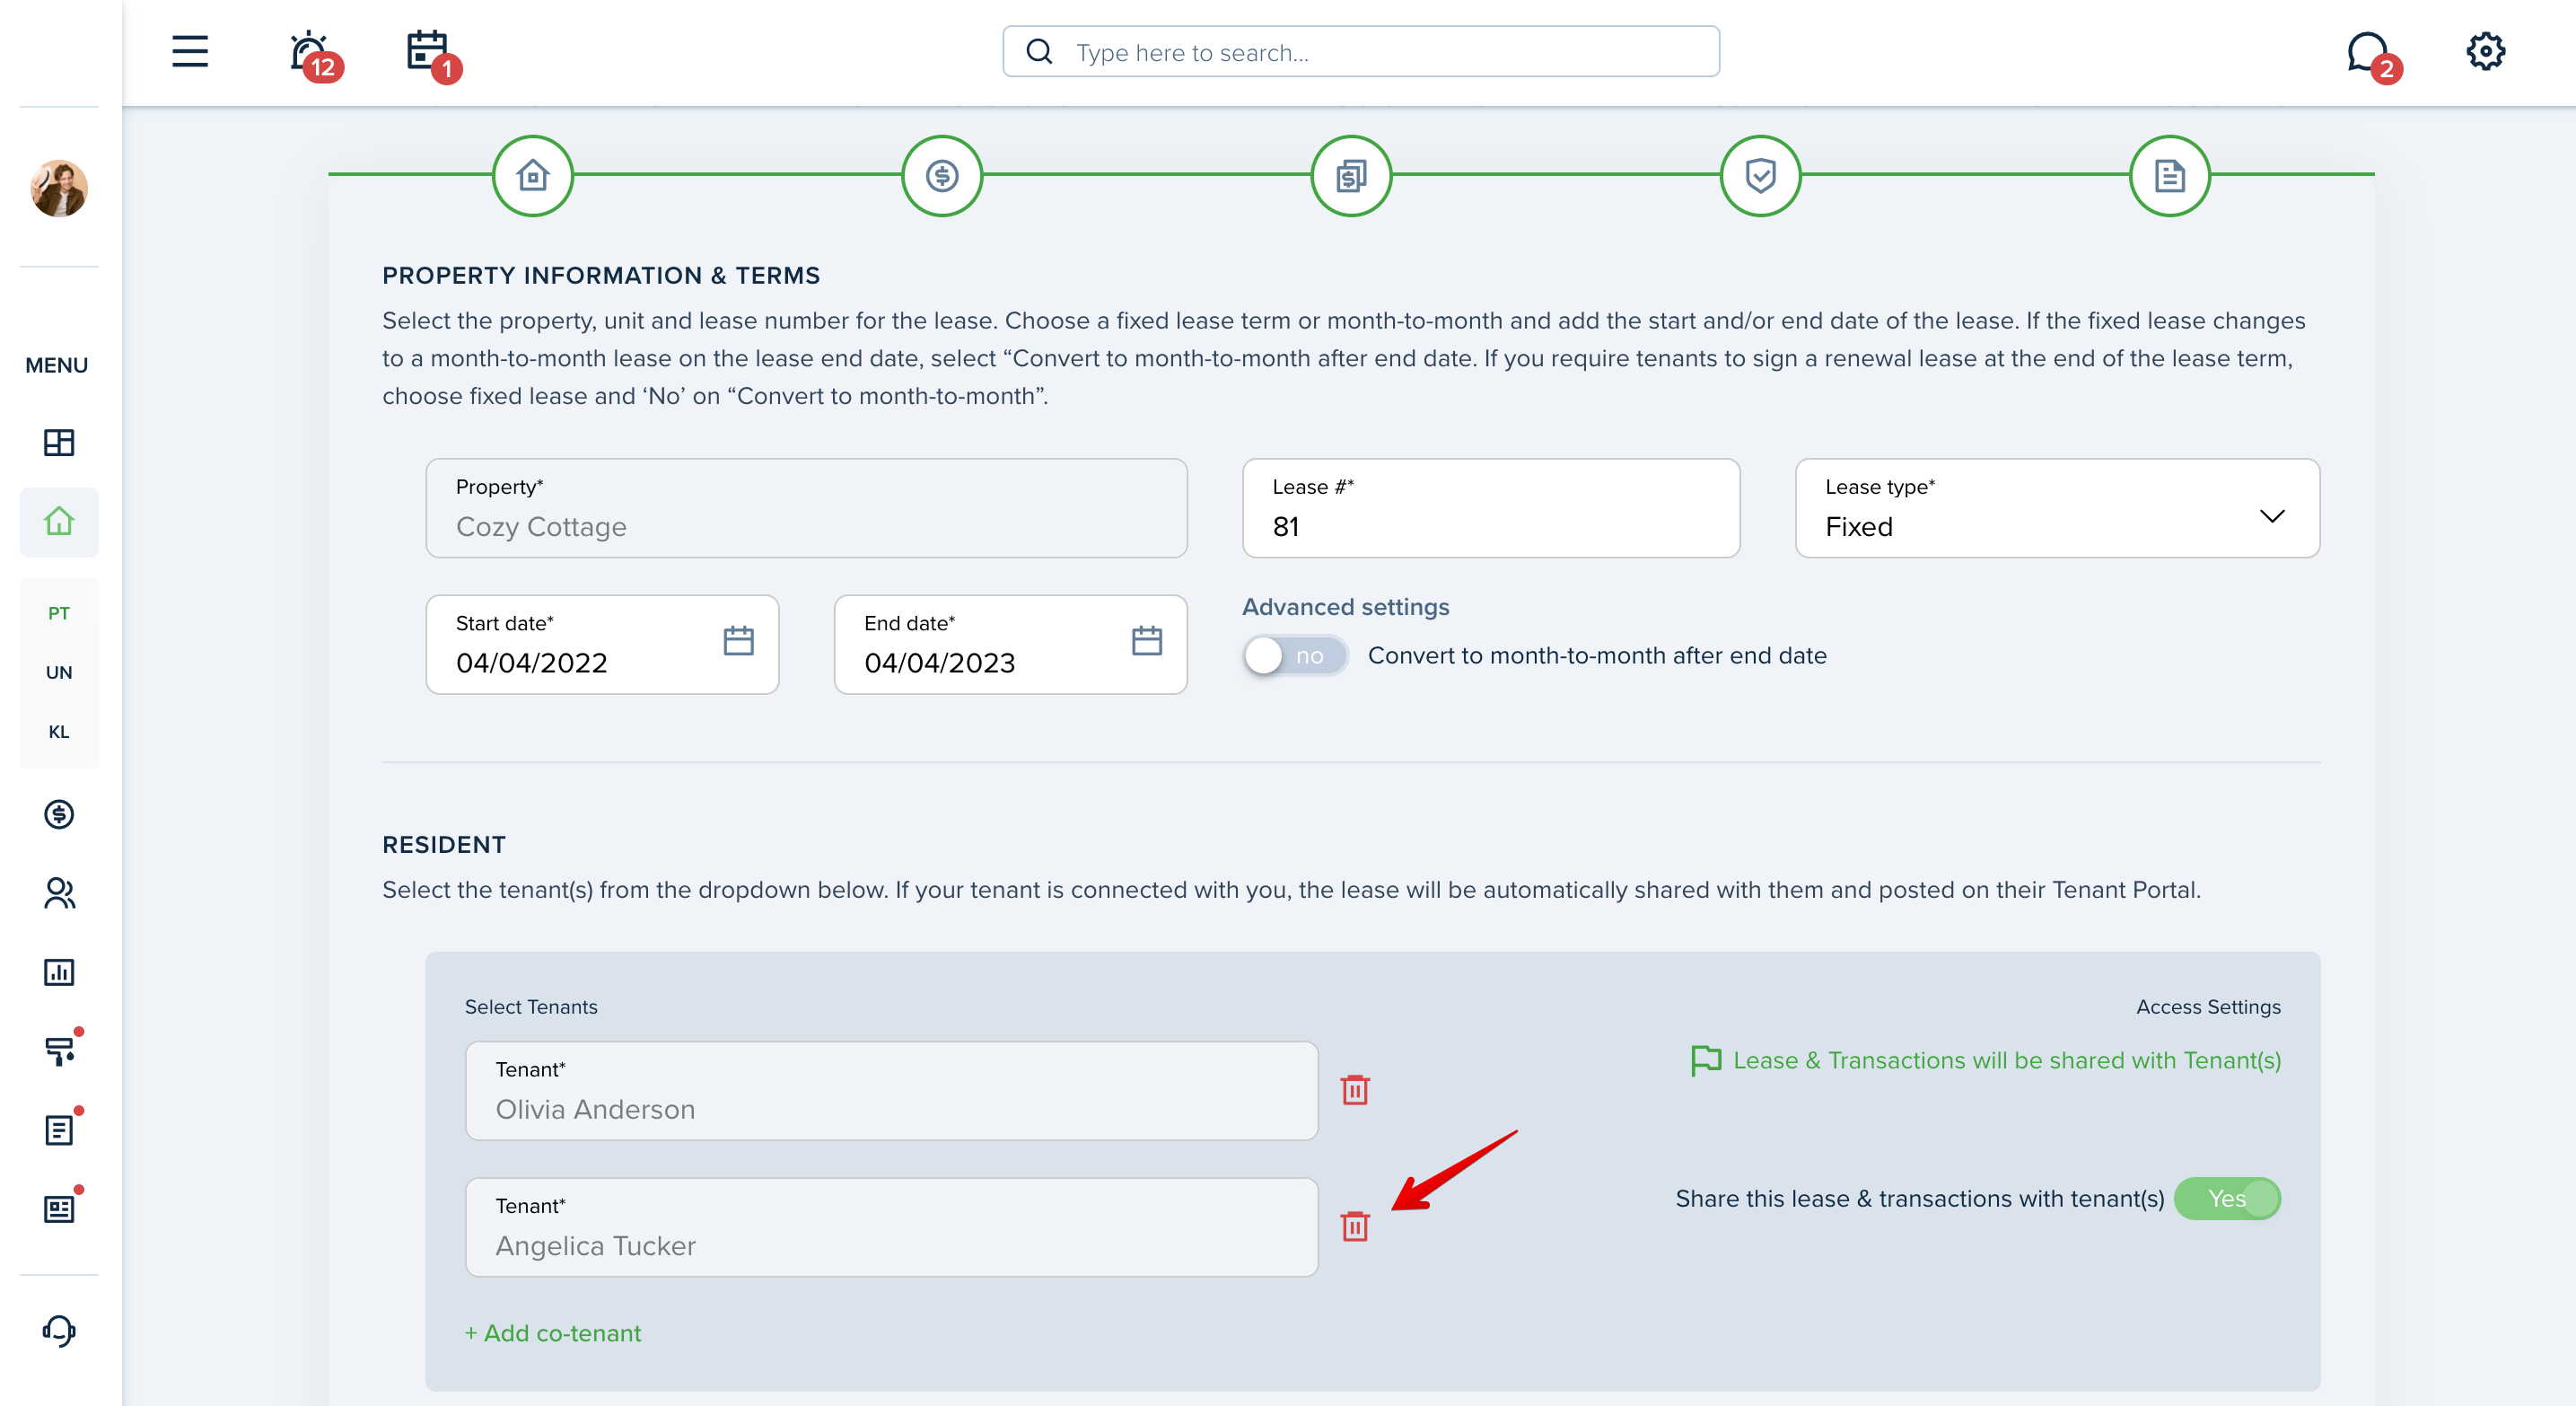Go to the final document step
This screenshot has height=1406, width=2576.
click(2169, 176)
